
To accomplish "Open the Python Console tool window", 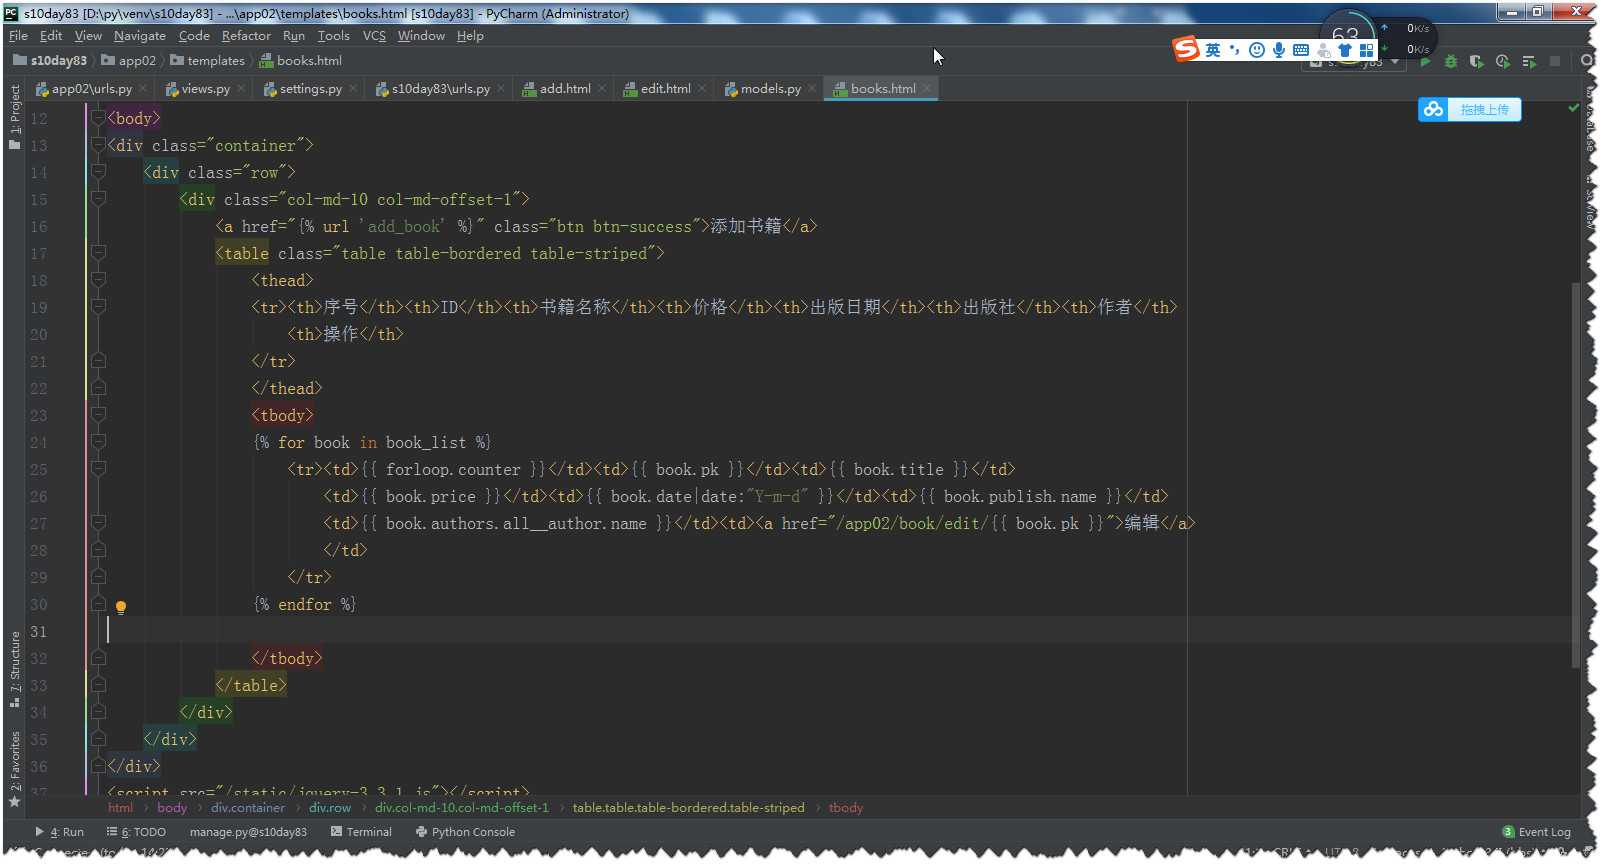I will [465, 832].
